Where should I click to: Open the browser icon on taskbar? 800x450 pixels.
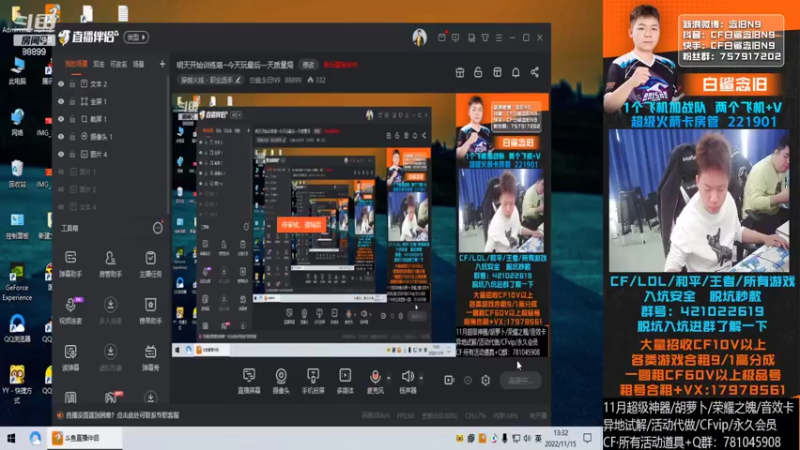[x=35, y=438]
